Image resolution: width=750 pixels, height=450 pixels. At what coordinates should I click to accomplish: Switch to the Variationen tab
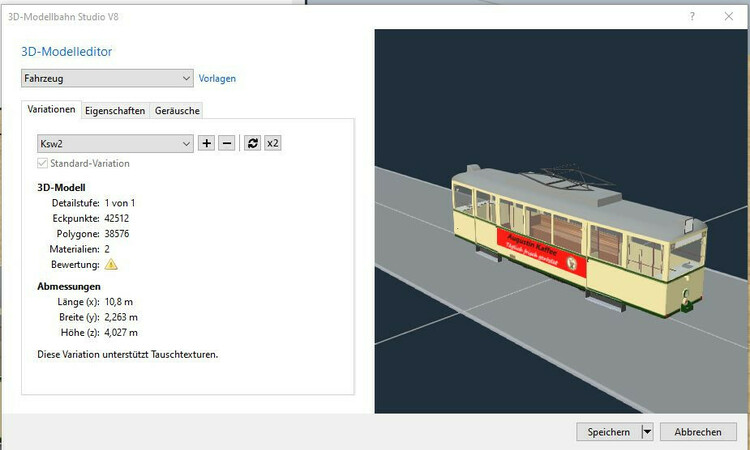51,110
